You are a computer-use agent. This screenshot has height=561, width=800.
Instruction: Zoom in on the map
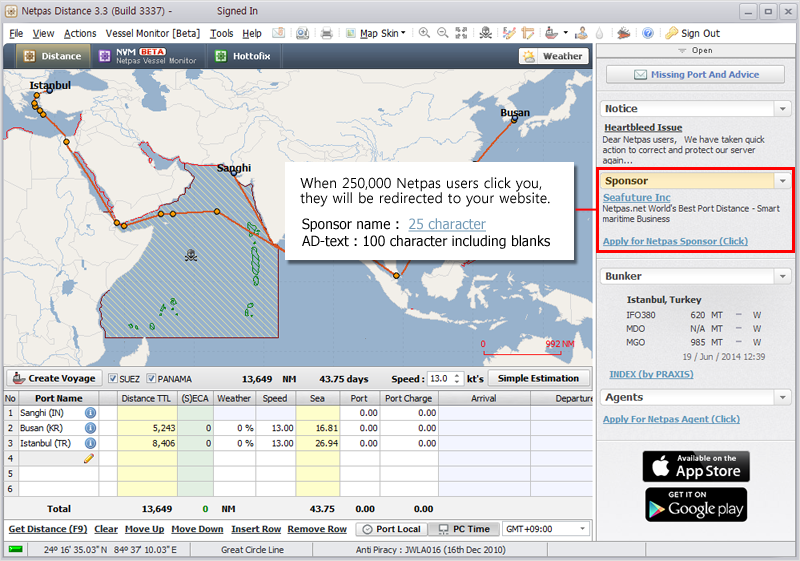424,33
